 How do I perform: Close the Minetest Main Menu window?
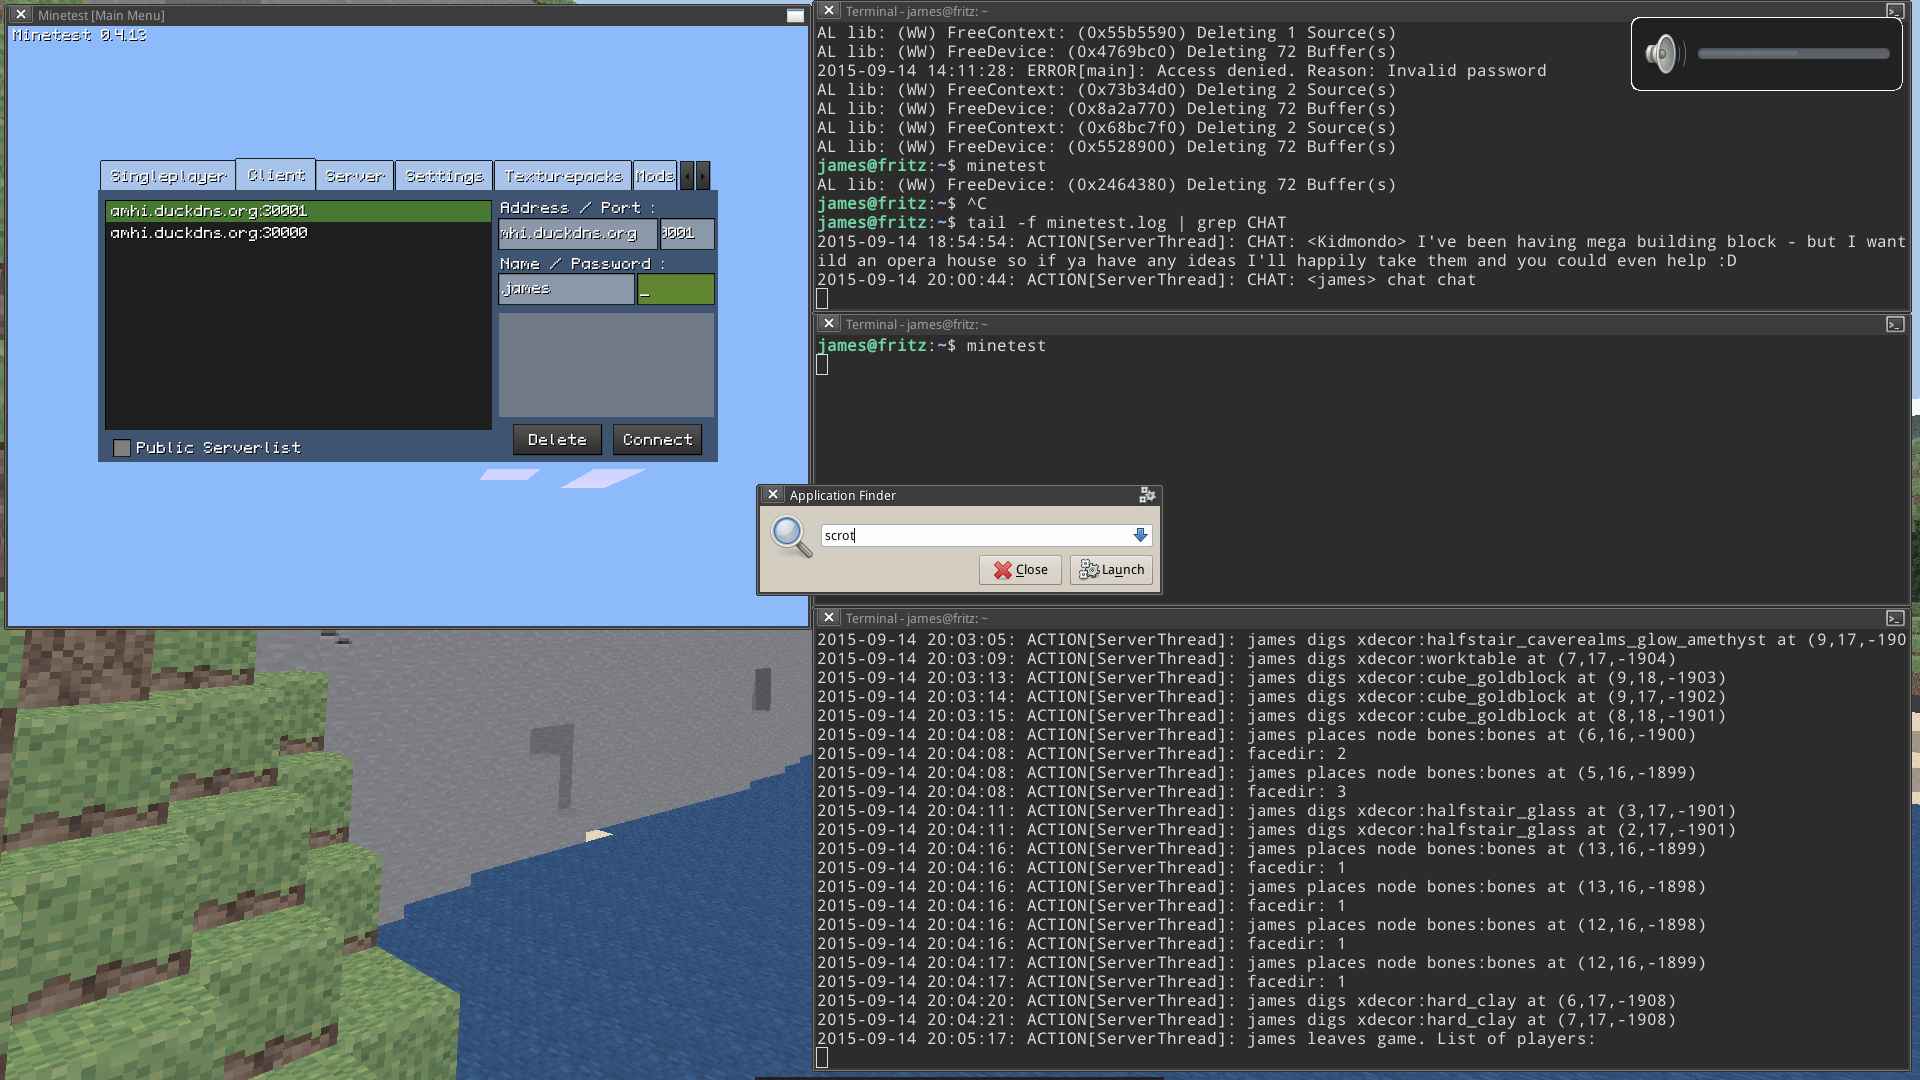pyautogui.click(x=21, y=15)
